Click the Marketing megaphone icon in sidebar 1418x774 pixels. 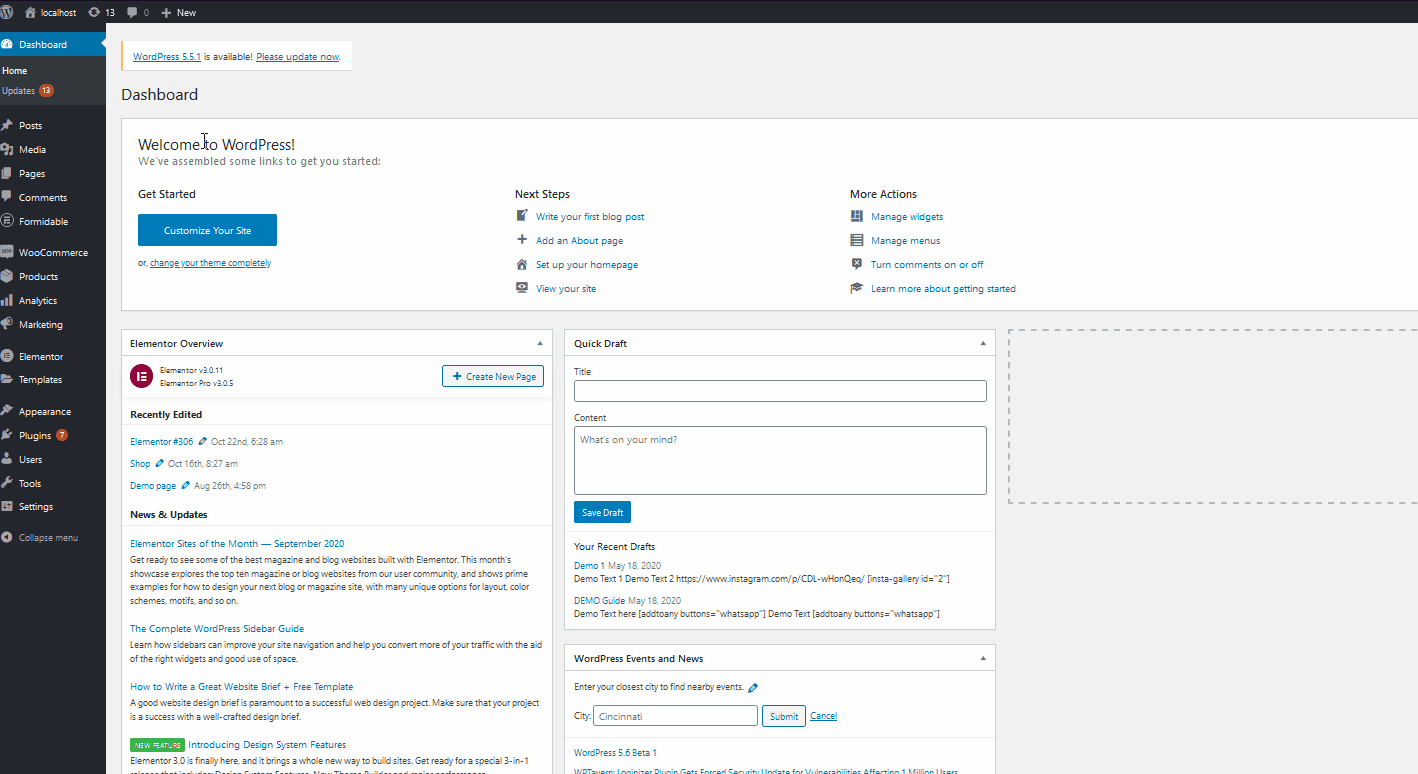coord(7,324)
